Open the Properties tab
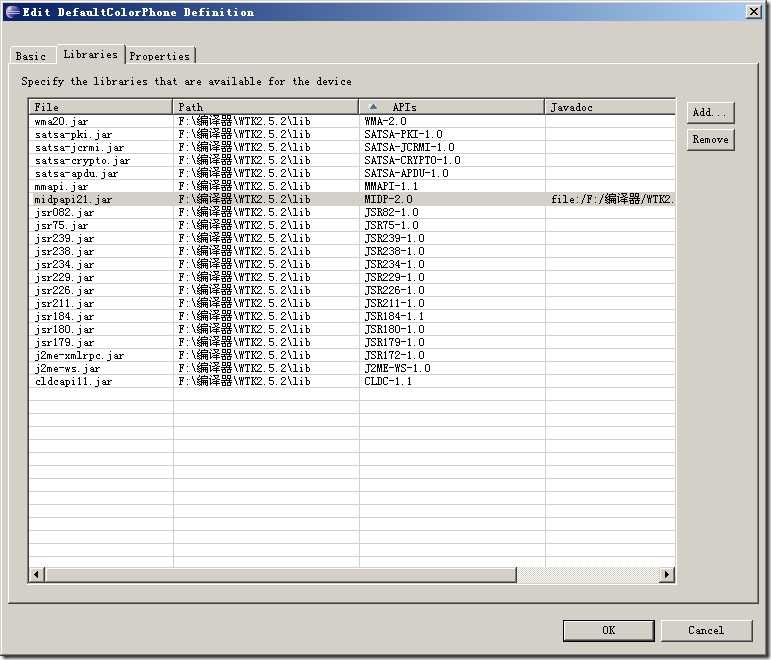The width and height of the screenshot is (771, 660). click(159, 56)
